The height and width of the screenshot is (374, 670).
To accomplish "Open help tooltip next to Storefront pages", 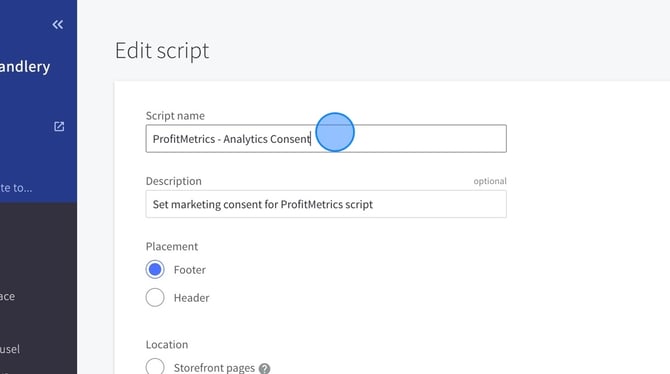I will 264,368.
